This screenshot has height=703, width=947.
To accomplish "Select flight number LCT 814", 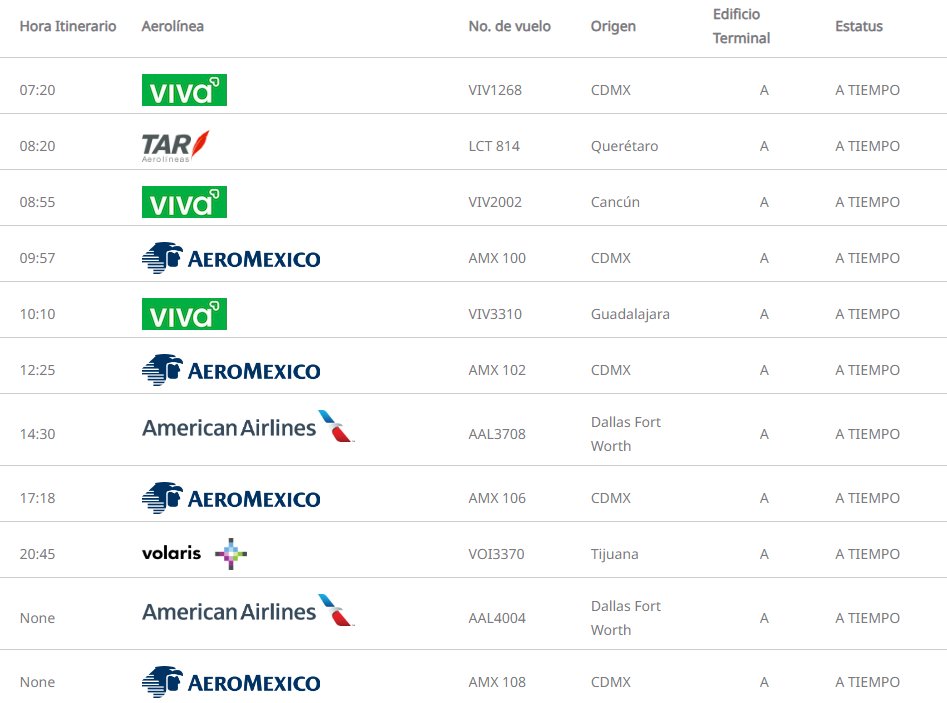I will point(494,146).
